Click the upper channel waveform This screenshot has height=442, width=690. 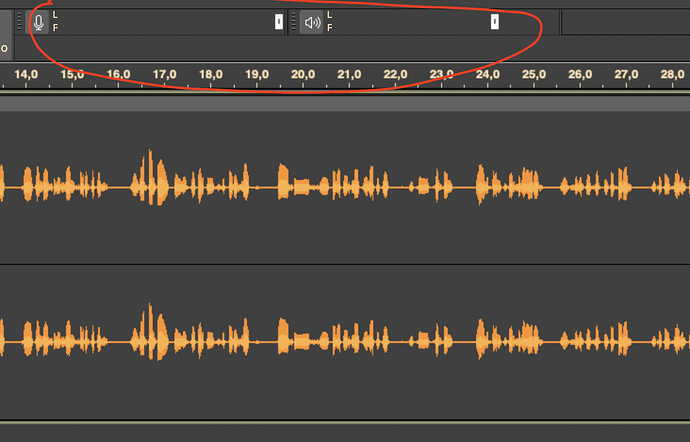click(345, 188)
